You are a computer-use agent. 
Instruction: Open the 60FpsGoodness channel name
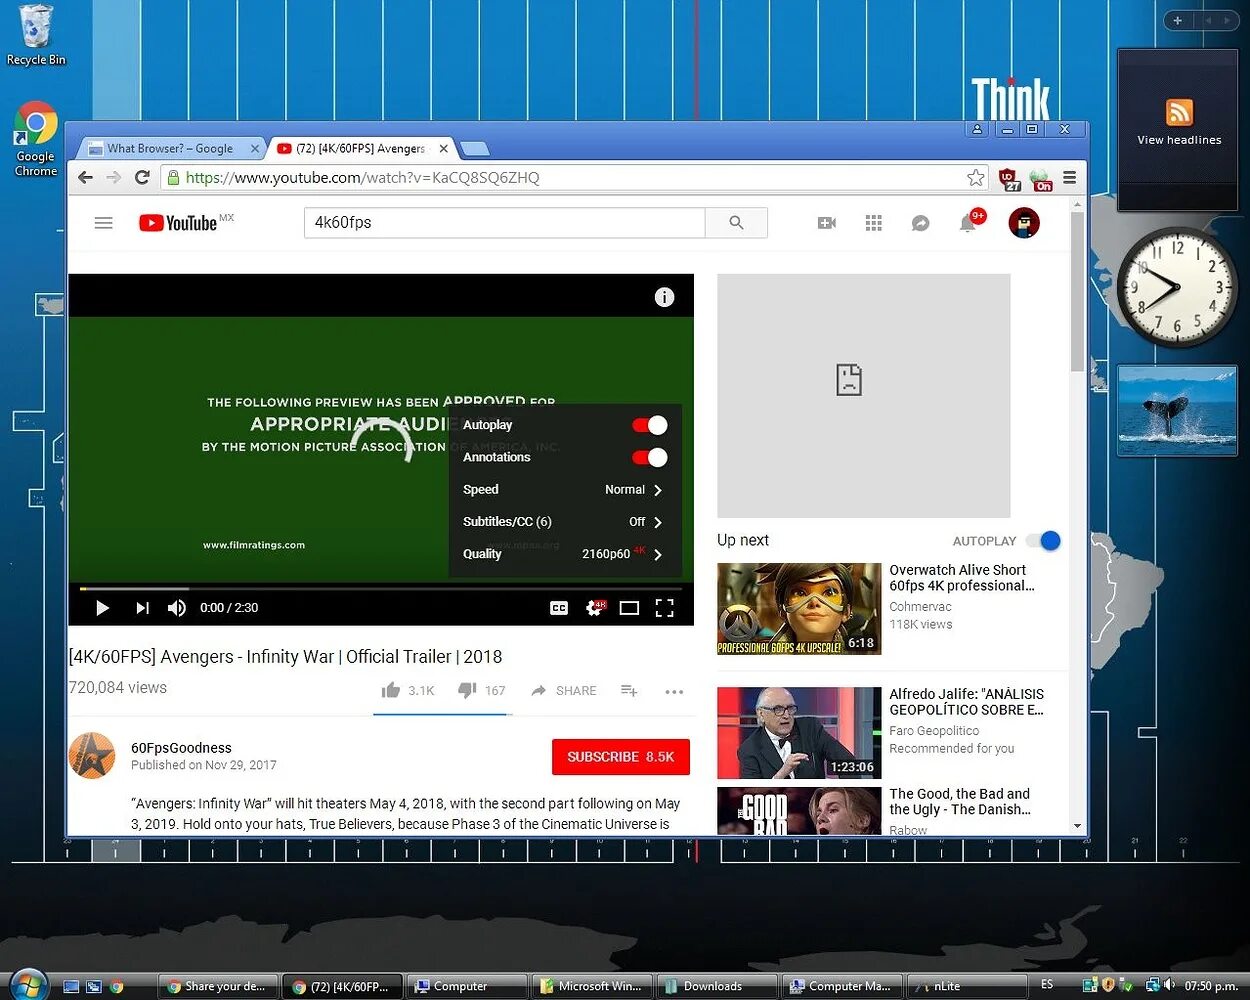click(x=181, y=748)
